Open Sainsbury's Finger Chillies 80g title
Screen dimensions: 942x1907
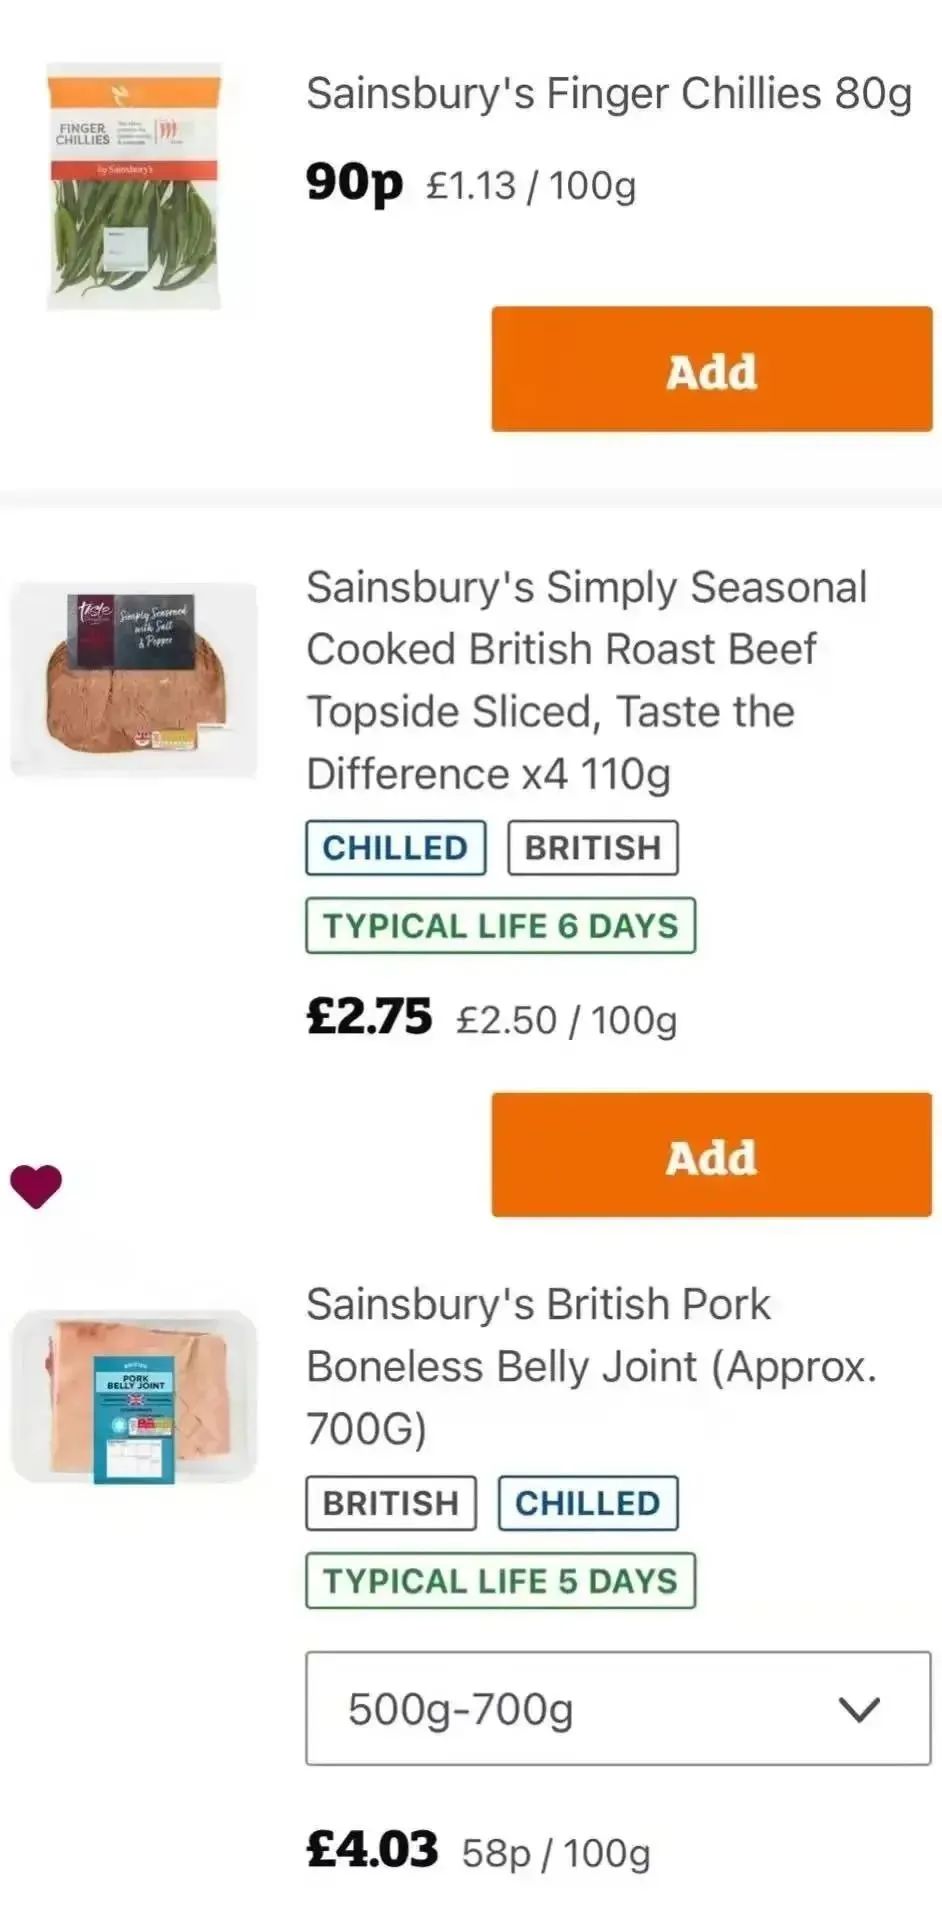(x=609, y=94)
